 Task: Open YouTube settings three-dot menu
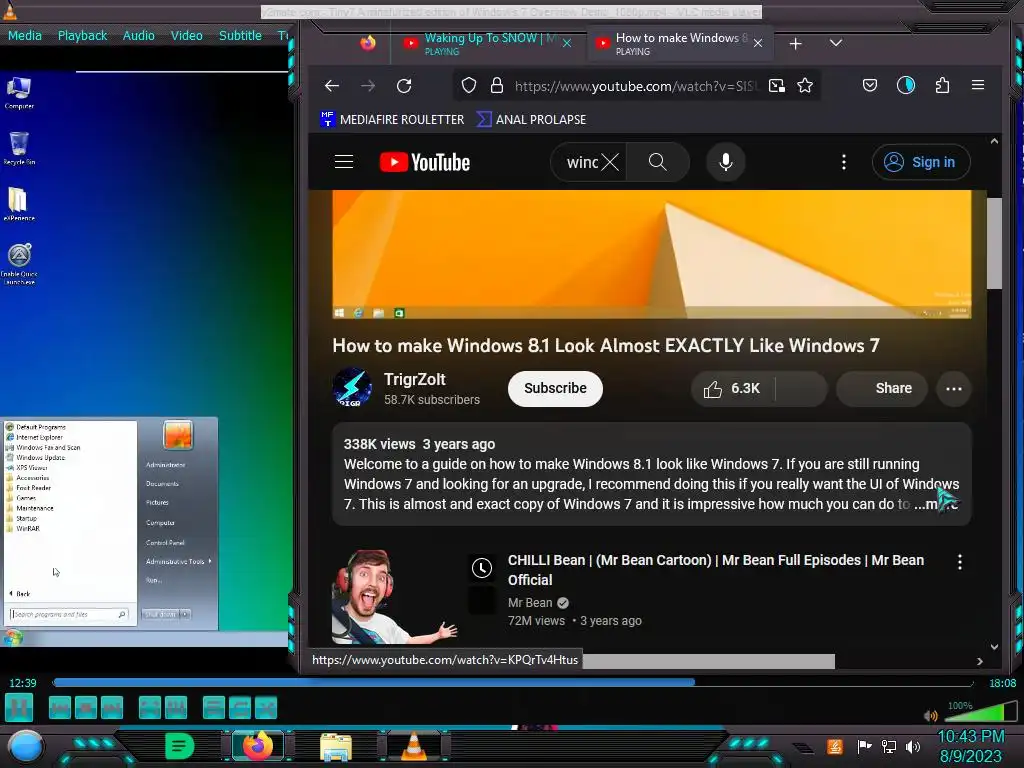[x=844, y=162]
